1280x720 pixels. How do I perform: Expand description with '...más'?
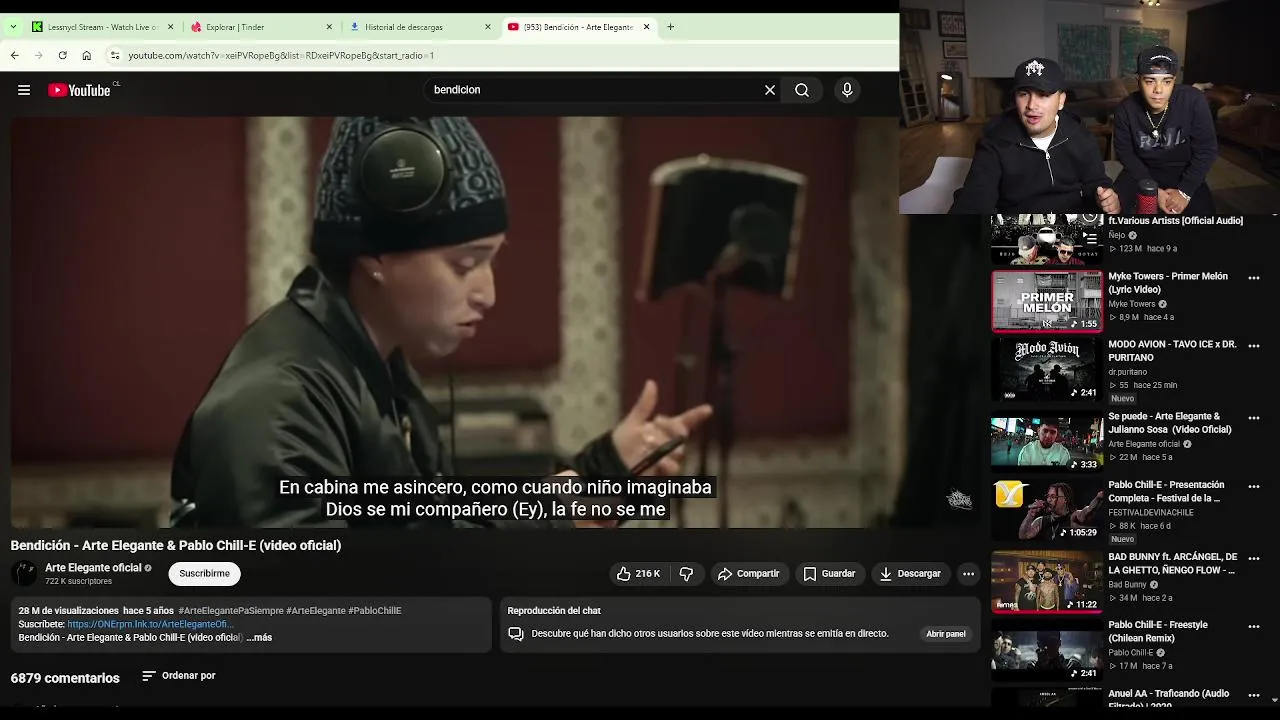[x=259, y=638]
